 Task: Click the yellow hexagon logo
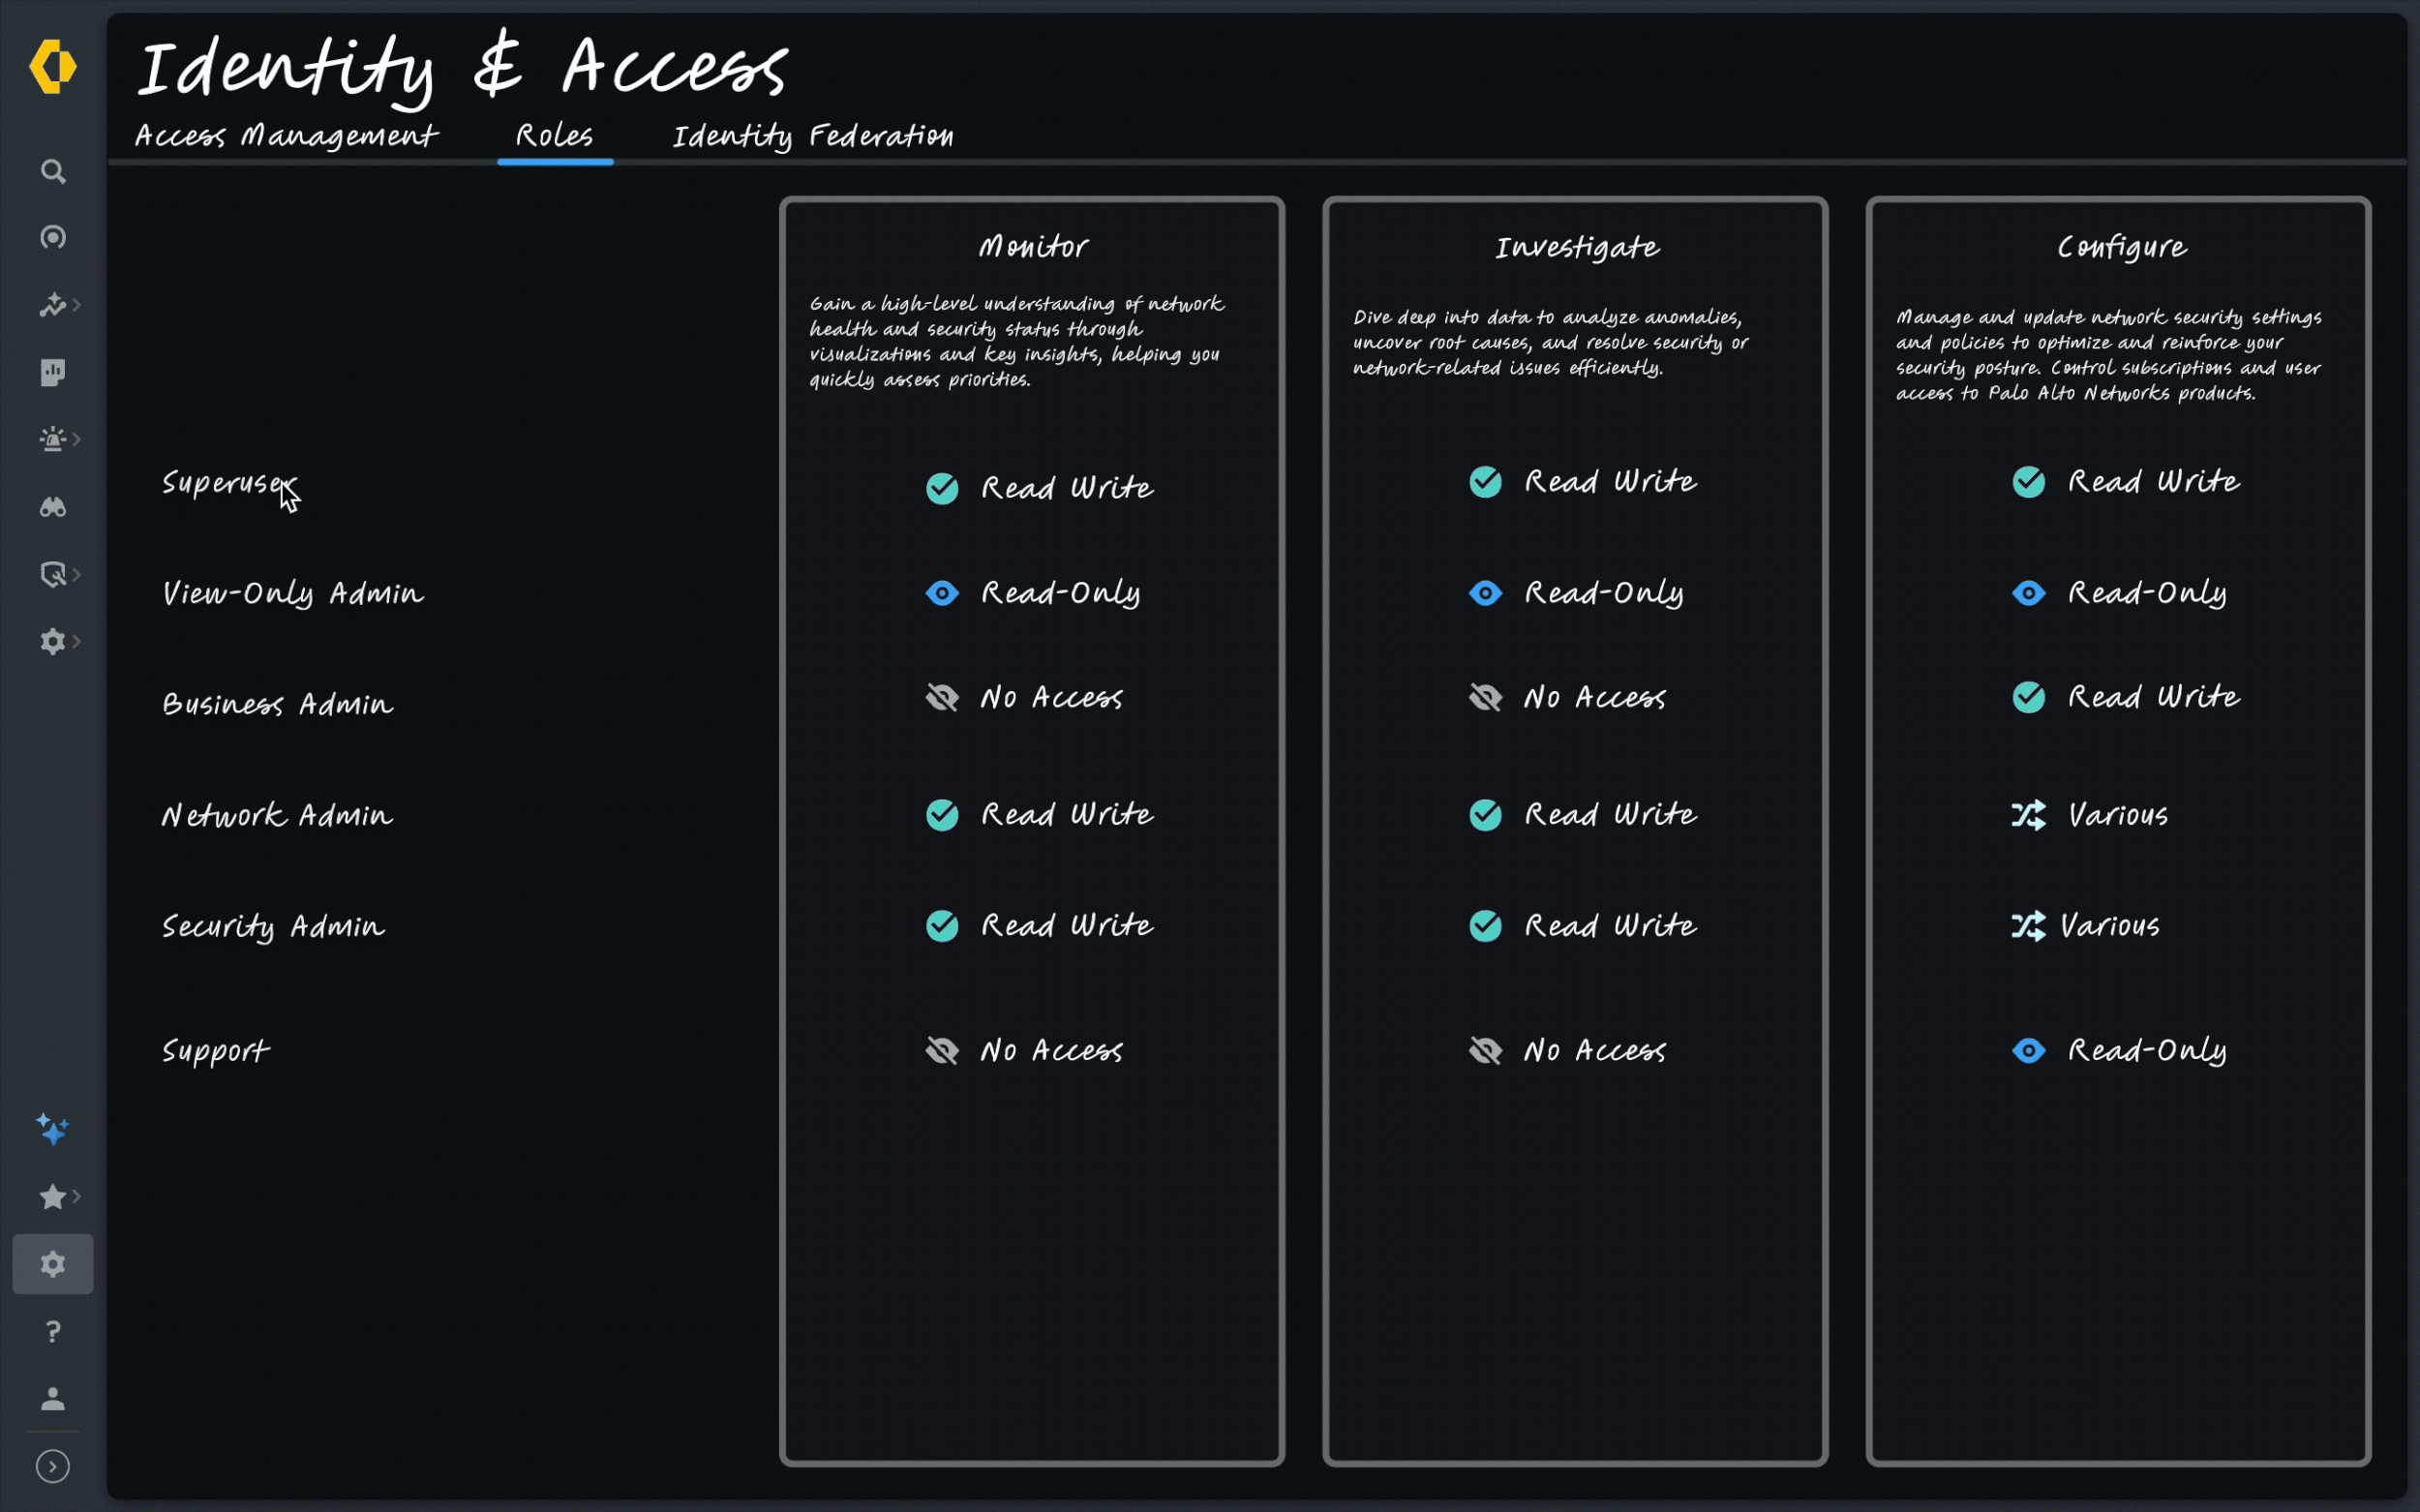click(x=53, y=67)
